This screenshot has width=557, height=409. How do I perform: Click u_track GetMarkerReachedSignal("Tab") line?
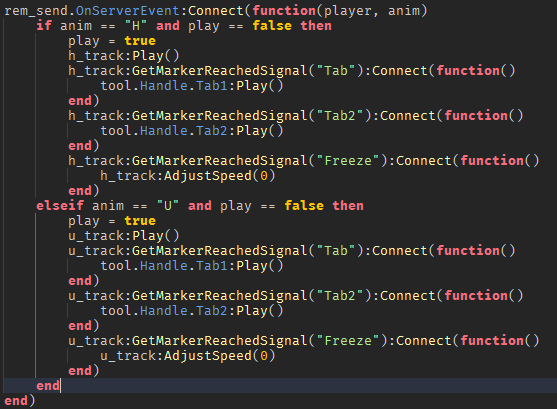click(292, 251)
